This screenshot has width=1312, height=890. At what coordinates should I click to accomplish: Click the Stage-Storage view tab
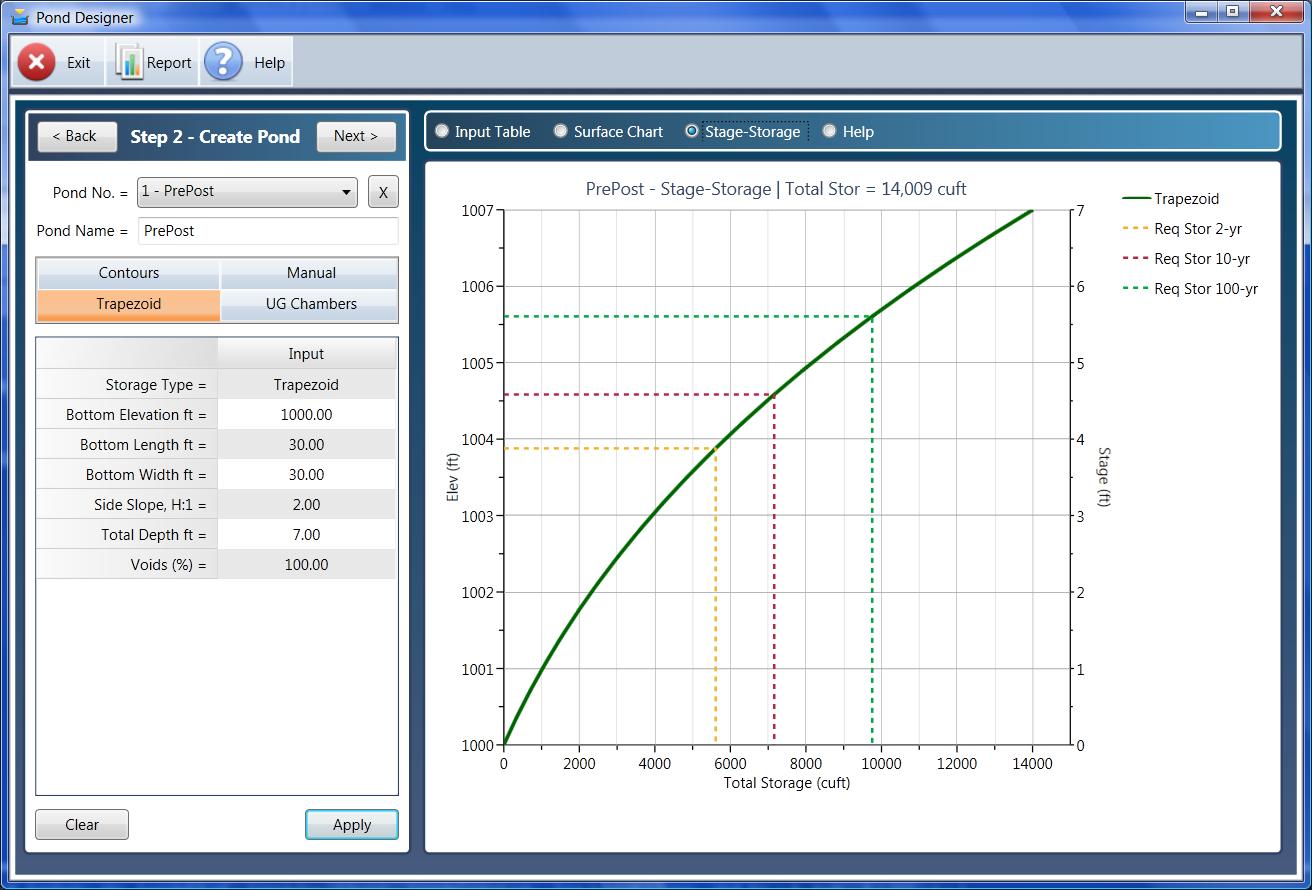(x=691, y=131)
